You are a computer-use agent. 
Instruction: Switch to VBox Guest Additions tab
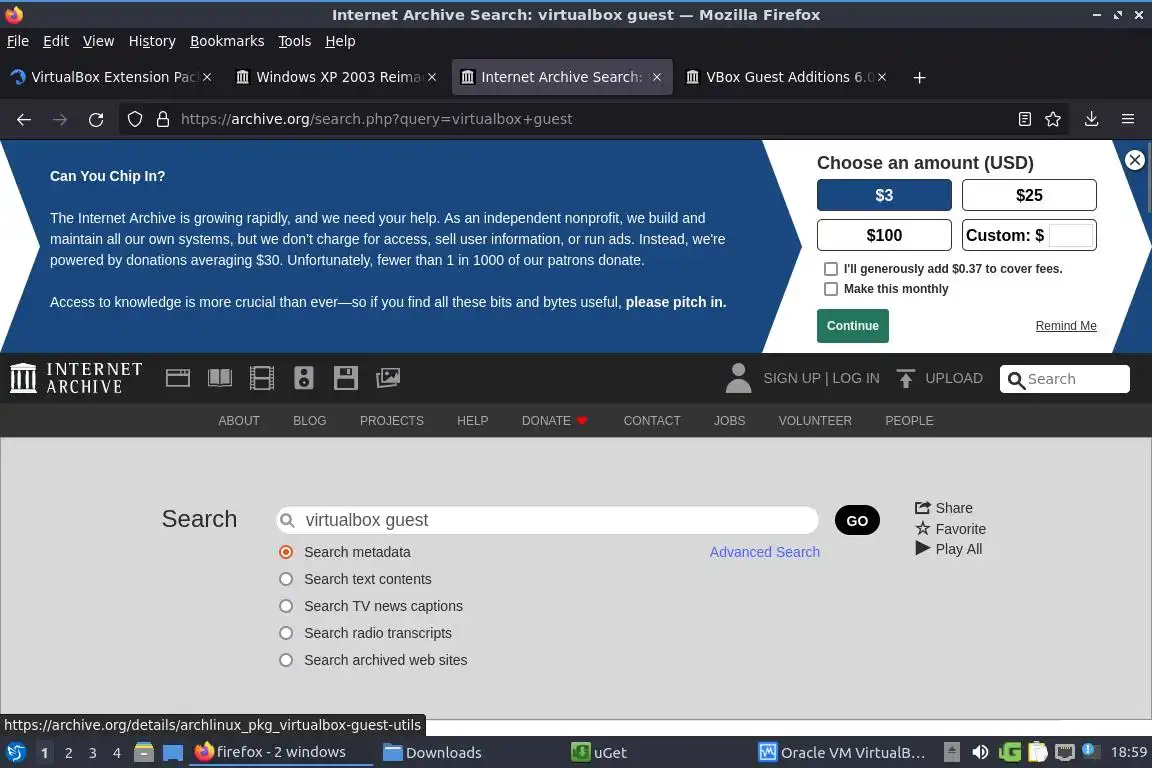(x=787, y=77)
